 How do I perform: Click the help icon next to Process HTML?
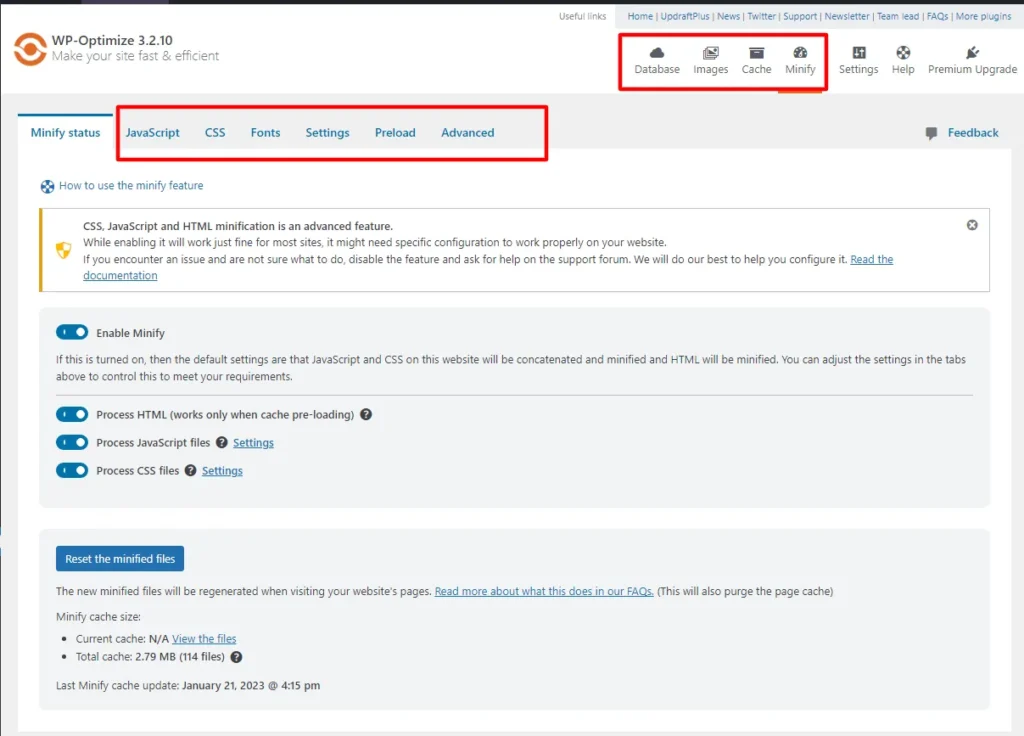tap(366, 414)
